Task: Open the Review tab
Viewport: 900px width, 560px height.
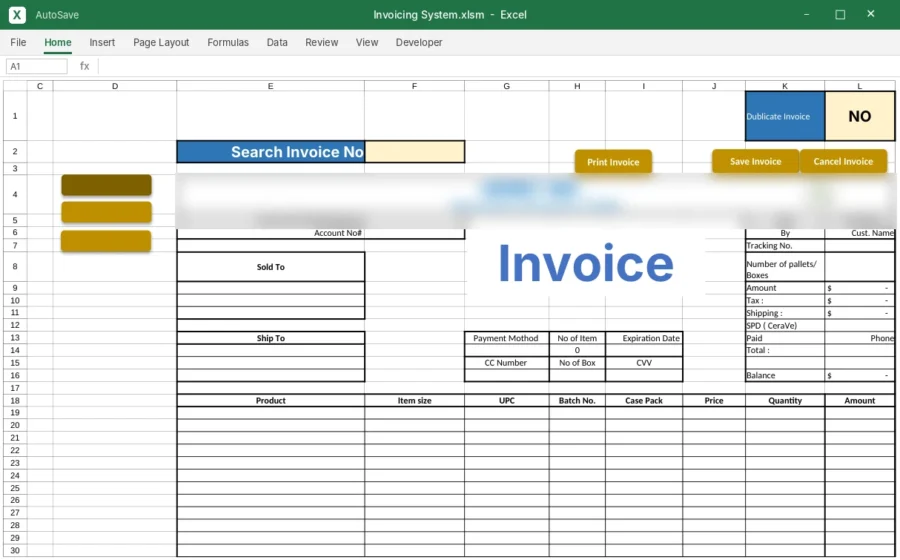Action: [321, 42]
